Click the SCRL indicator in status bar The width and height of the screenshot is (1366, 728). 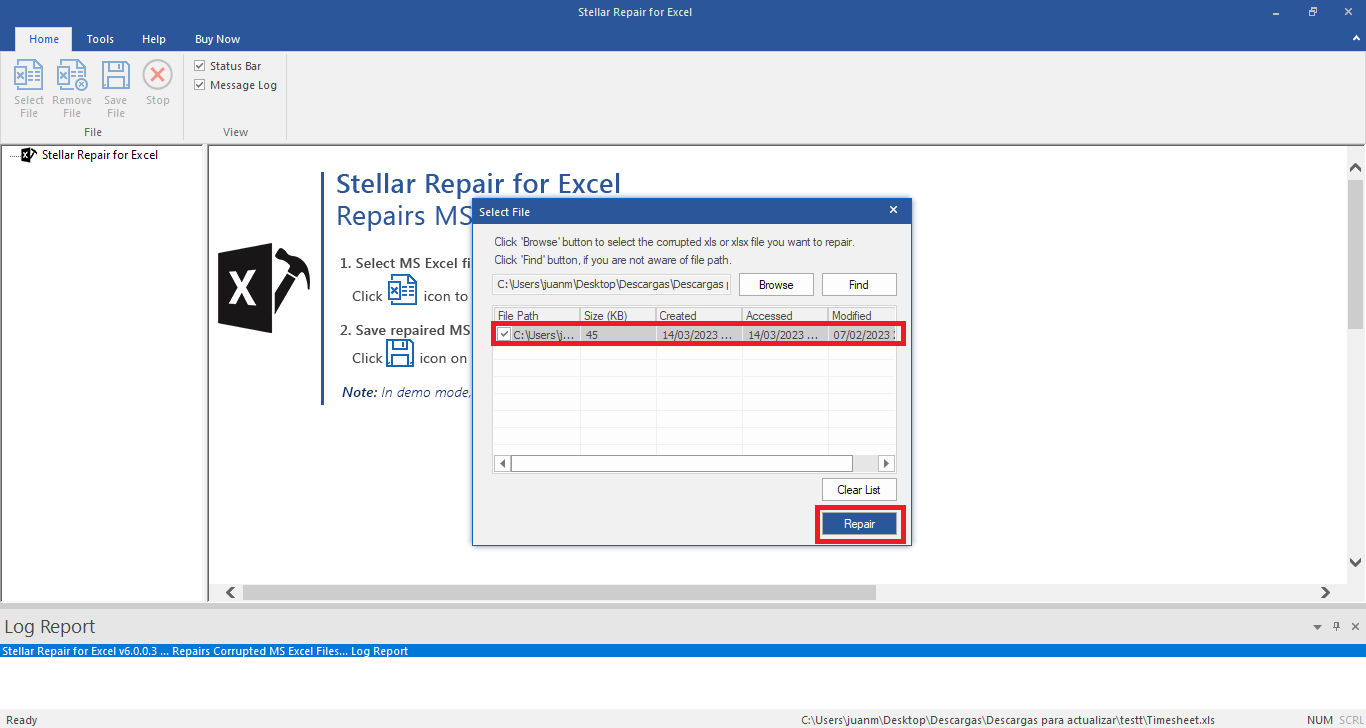point(1350,720)
